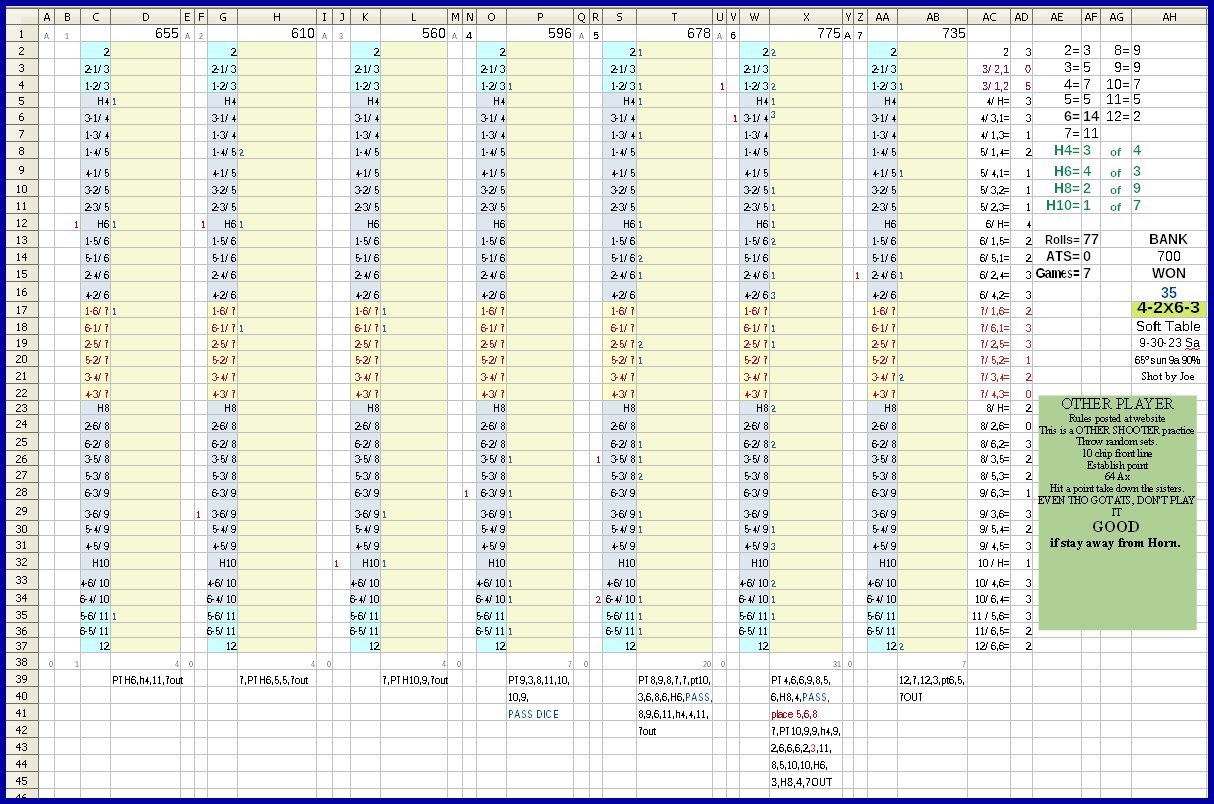The height and width of the screenshot is (804, 1214).
Task: Select column header AE
Action: [1057, 17]
